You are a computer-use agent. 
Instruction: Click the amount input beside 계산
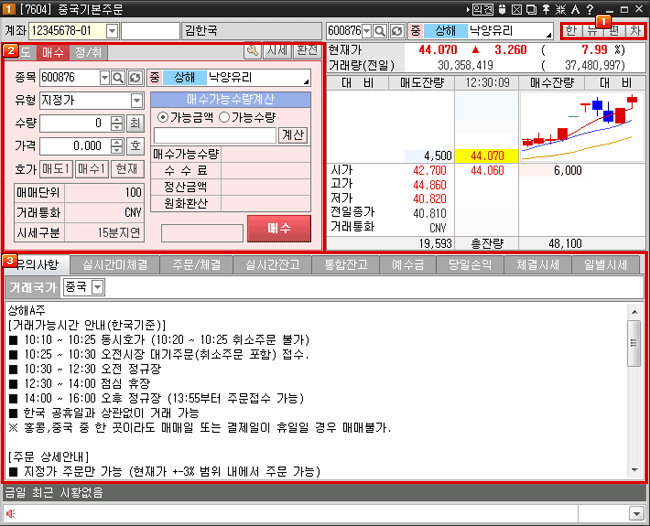pyautogui.click(x=215, y=135)
